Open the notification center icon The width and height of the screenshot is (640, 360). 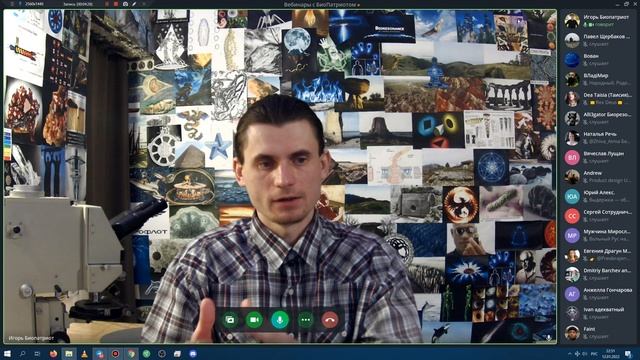[x=629, y=353]
